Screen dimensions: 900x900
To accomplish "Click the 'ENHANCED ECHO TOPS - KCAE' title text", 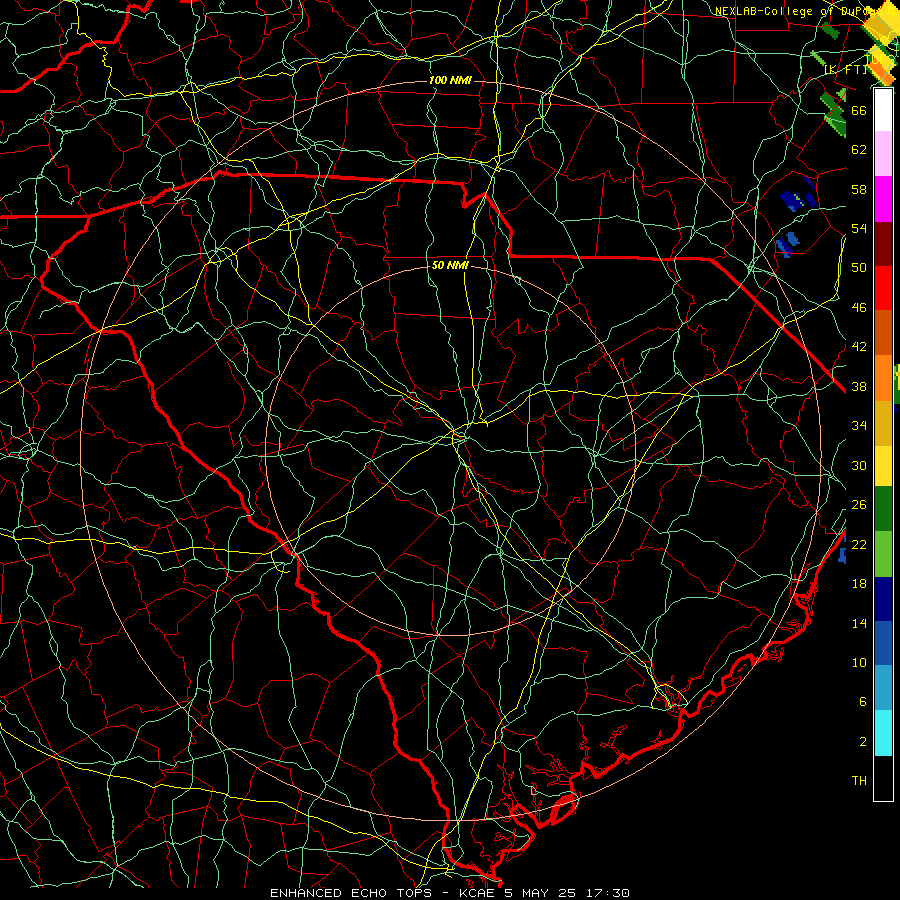I will 385,893.
